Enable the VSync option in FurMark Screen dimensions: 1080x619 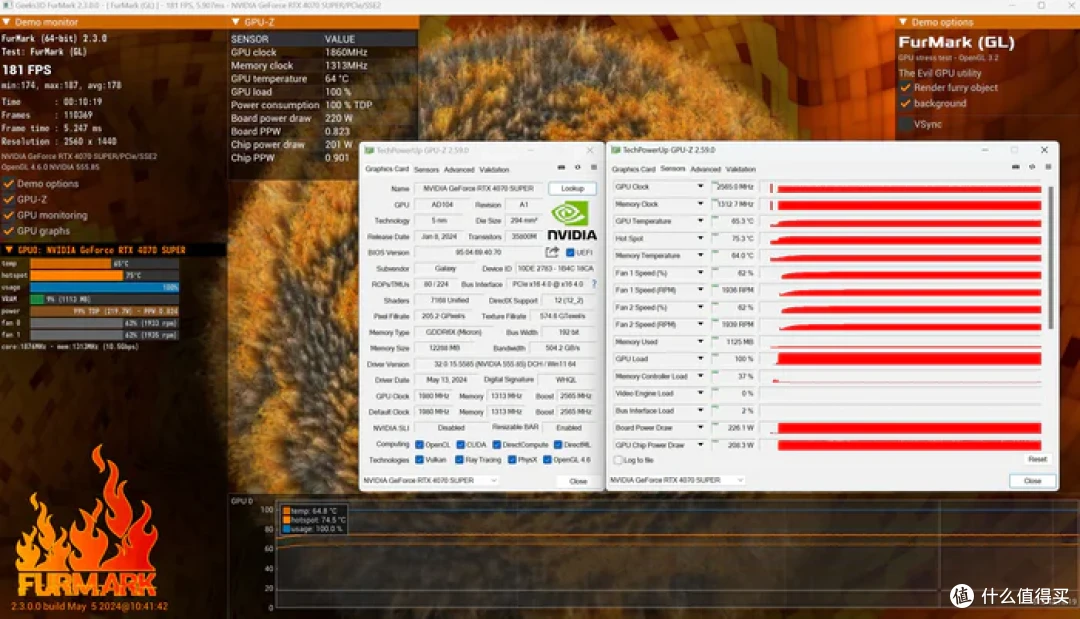click(905, 124)
